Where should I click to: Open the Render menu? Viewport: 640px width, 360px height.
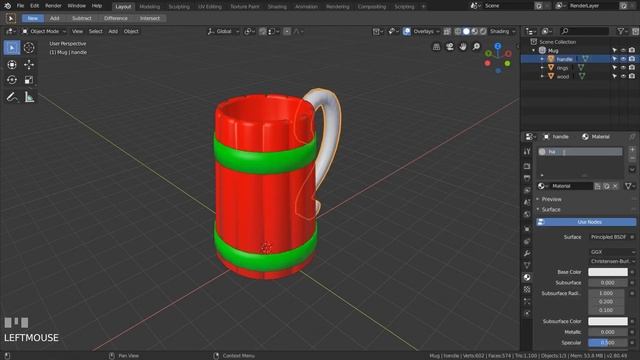point(53,6)
